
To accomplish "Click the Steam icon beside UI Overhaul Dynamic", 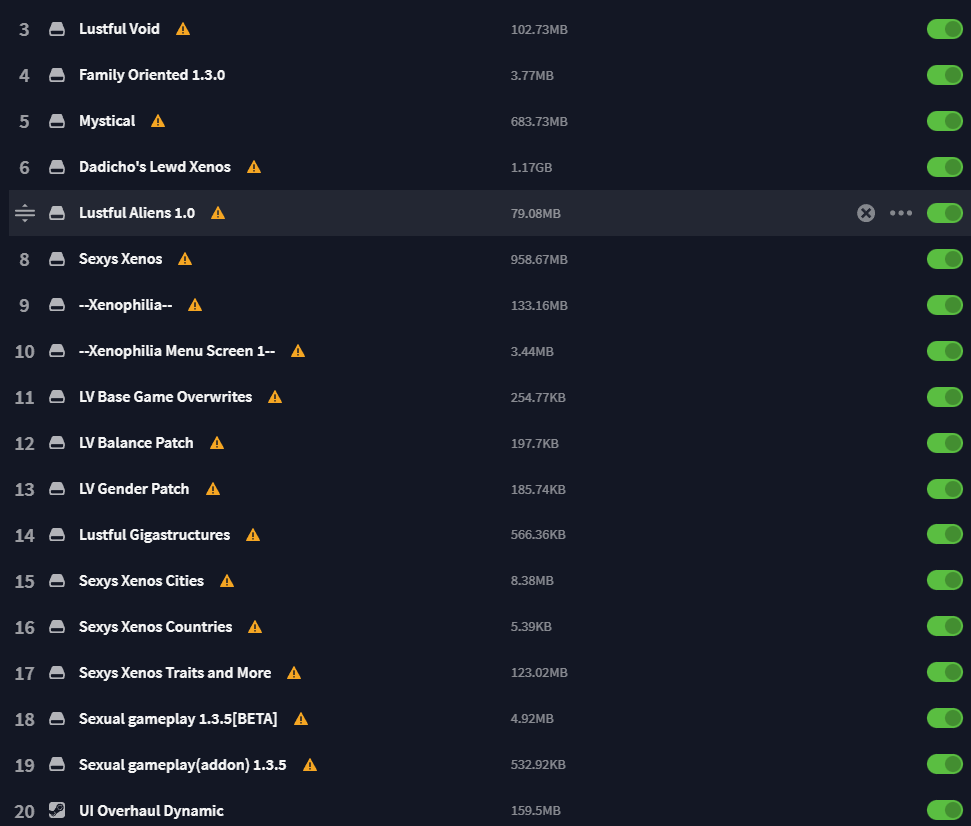I will point(57,810).
